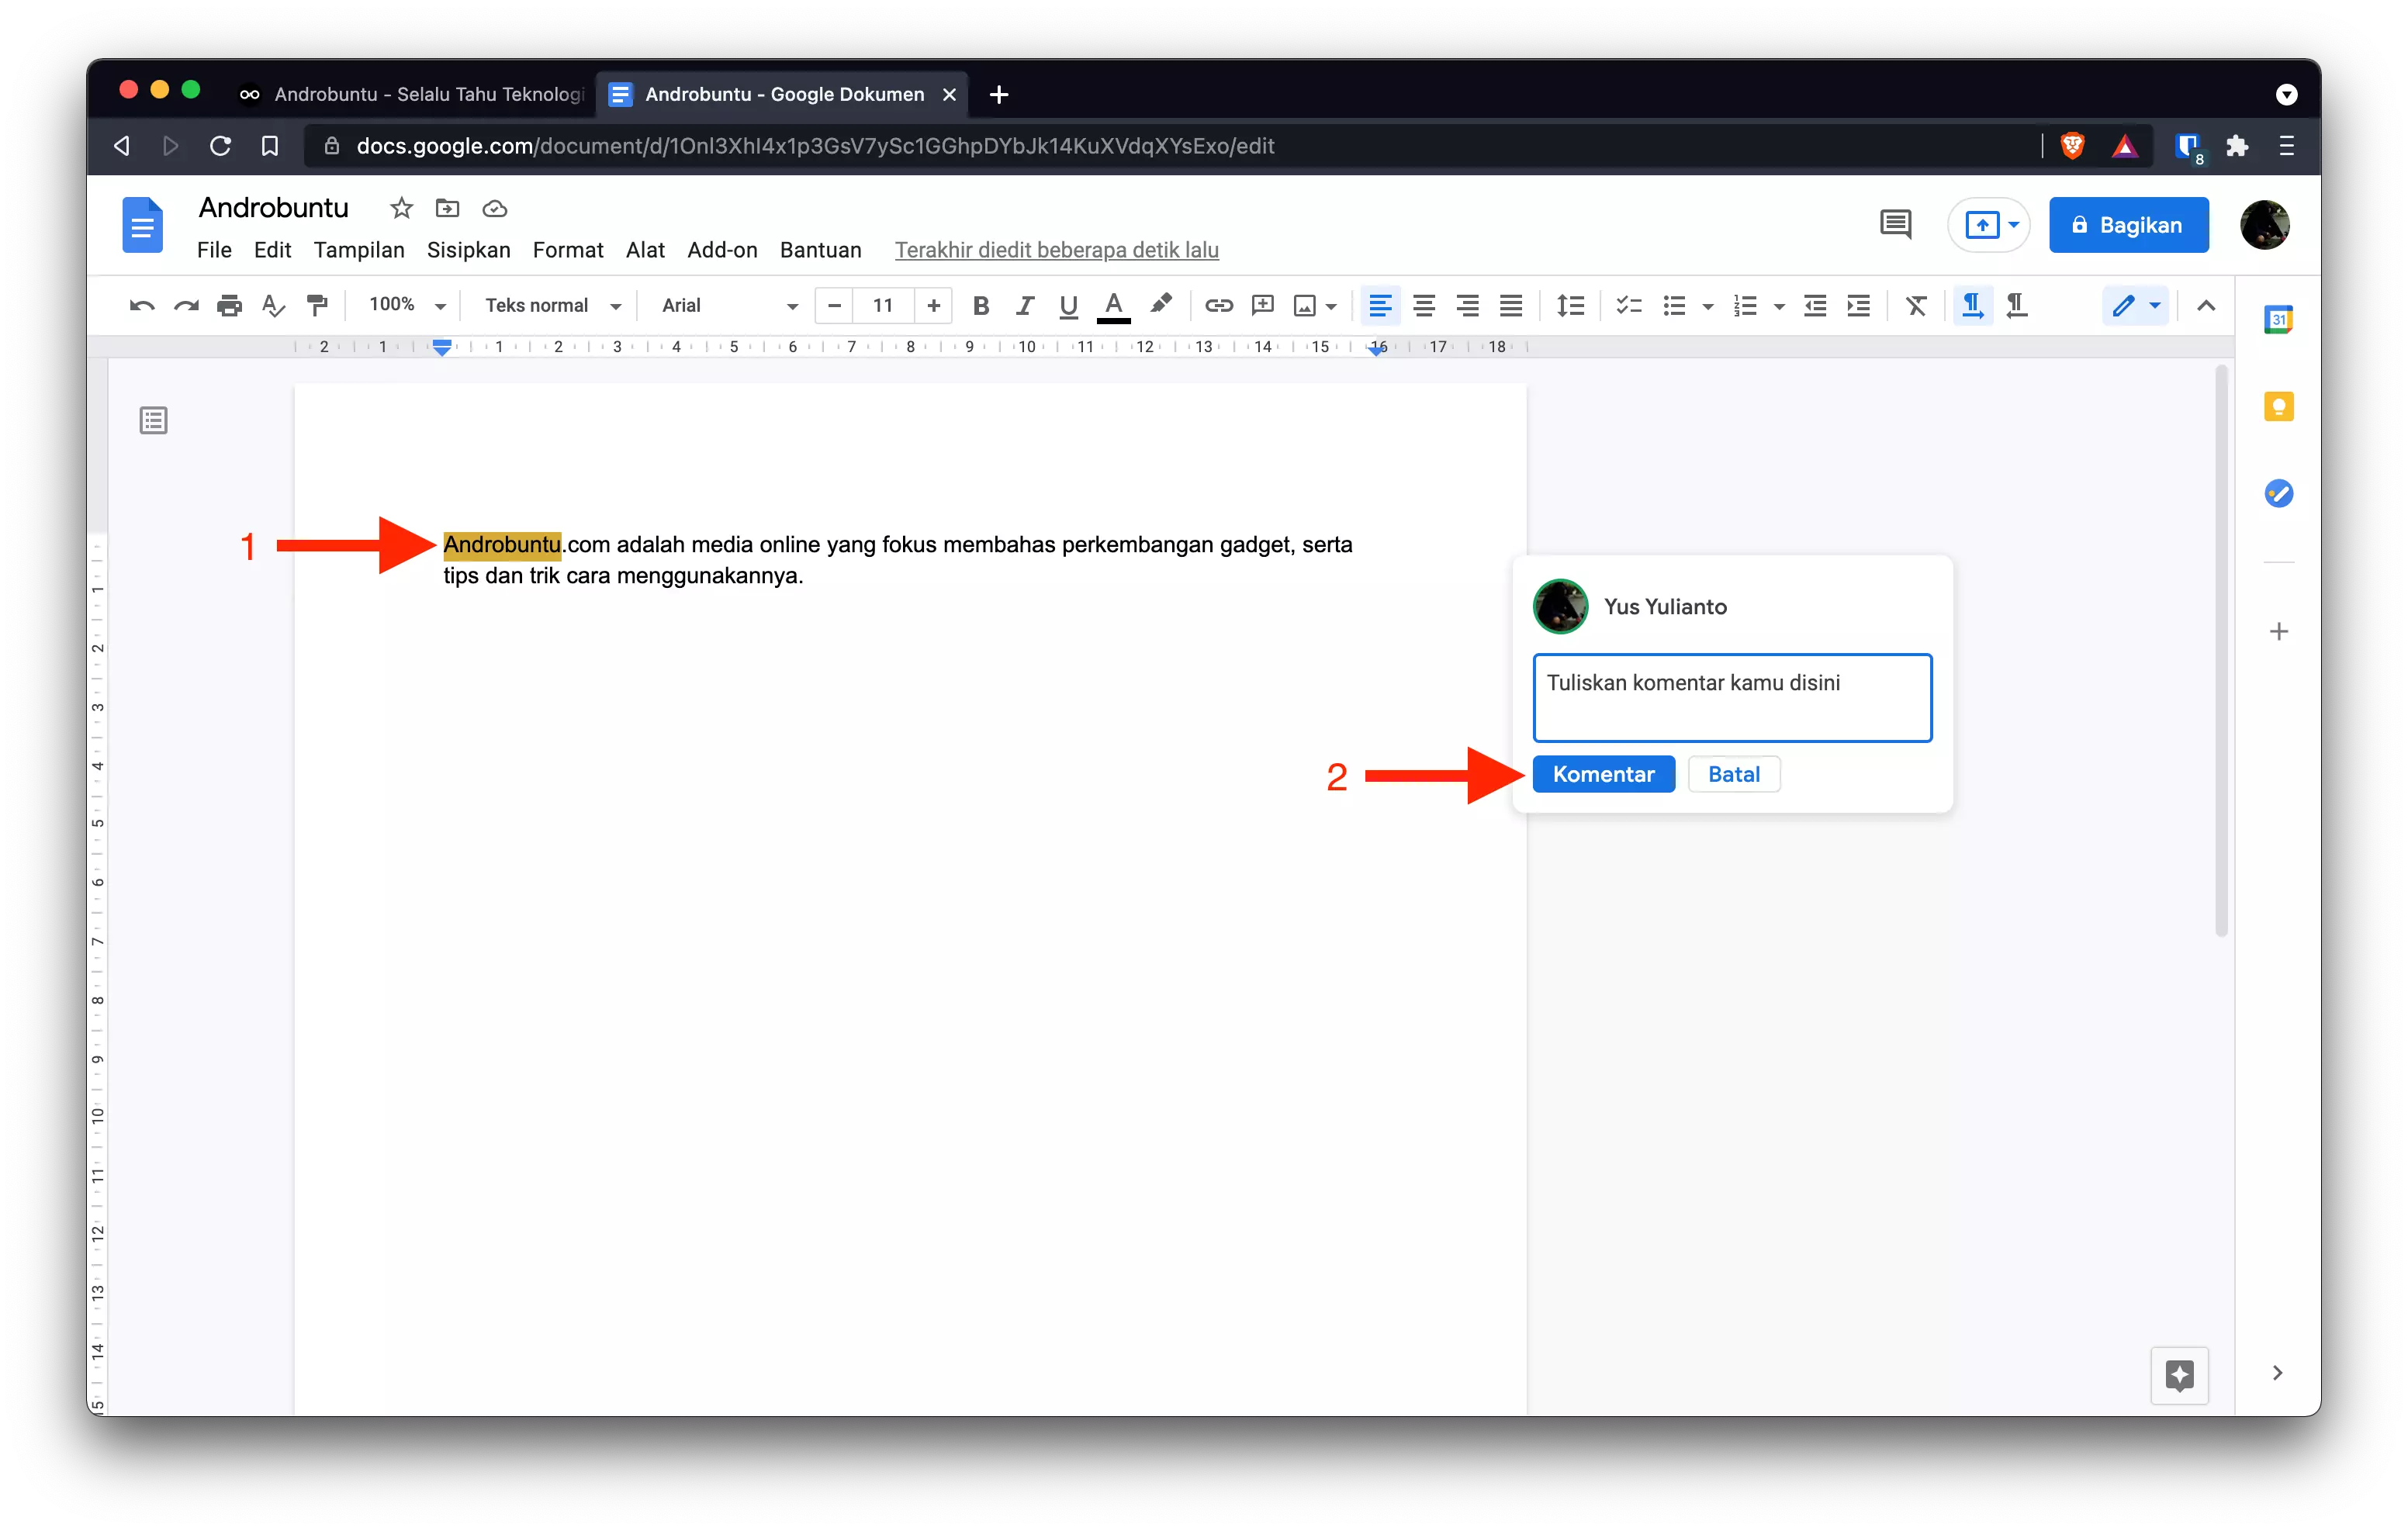Open the text color picker
2408x1531 pixels.
1113,306
